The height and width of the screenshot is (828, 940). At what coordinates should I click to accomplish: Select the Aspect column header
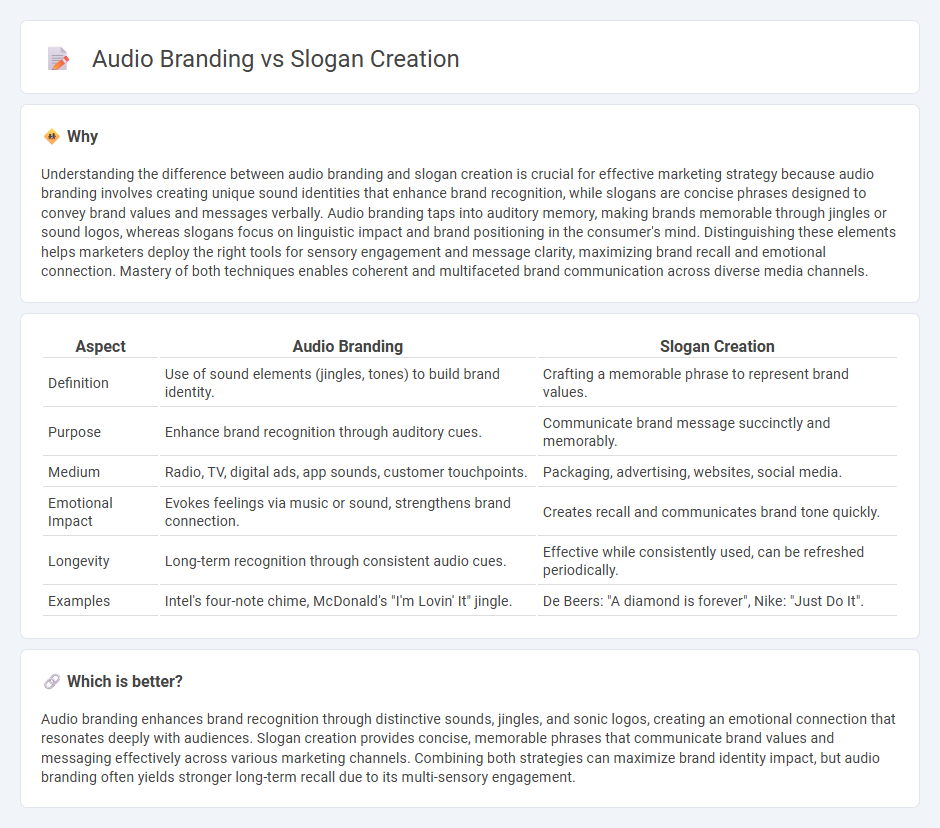[x=100, y=347]
